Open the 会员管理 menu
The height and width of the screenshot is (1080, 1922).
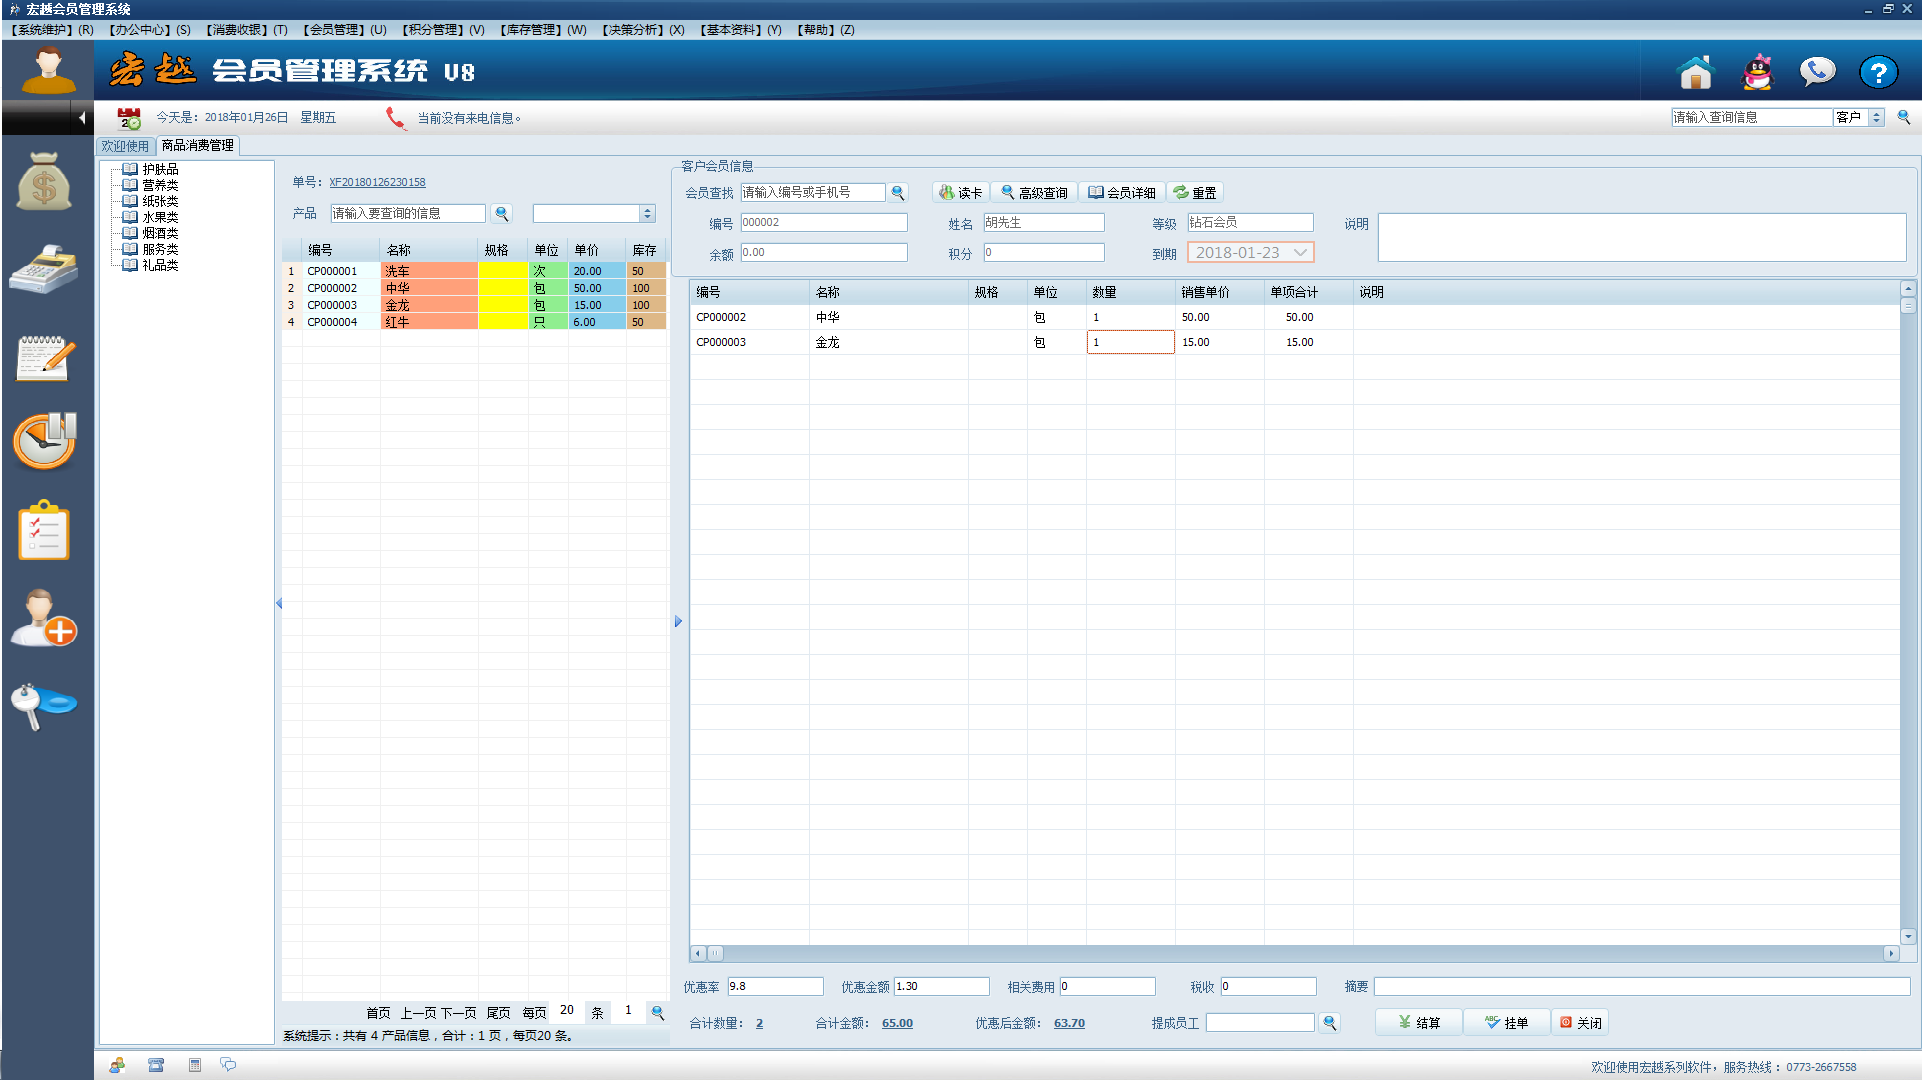(x=344, y=30)
